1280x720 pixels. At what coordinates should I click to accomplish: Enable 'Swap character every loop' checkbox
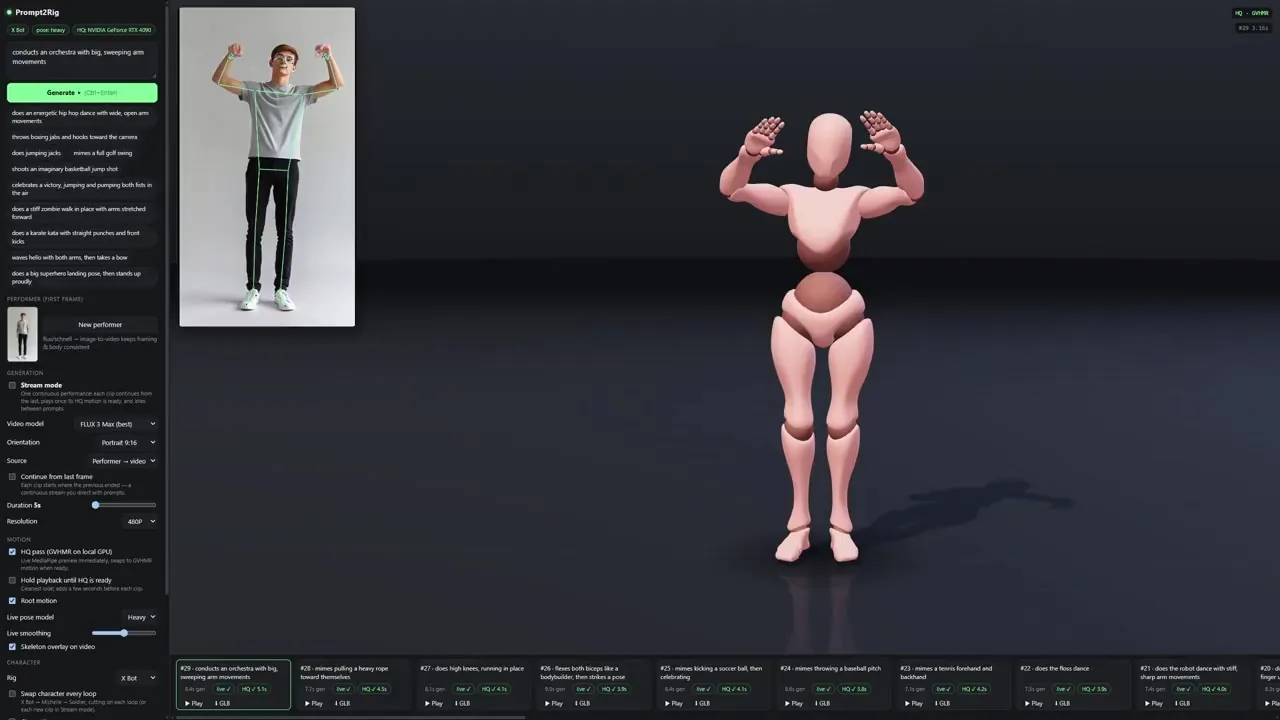coord(12,694)
